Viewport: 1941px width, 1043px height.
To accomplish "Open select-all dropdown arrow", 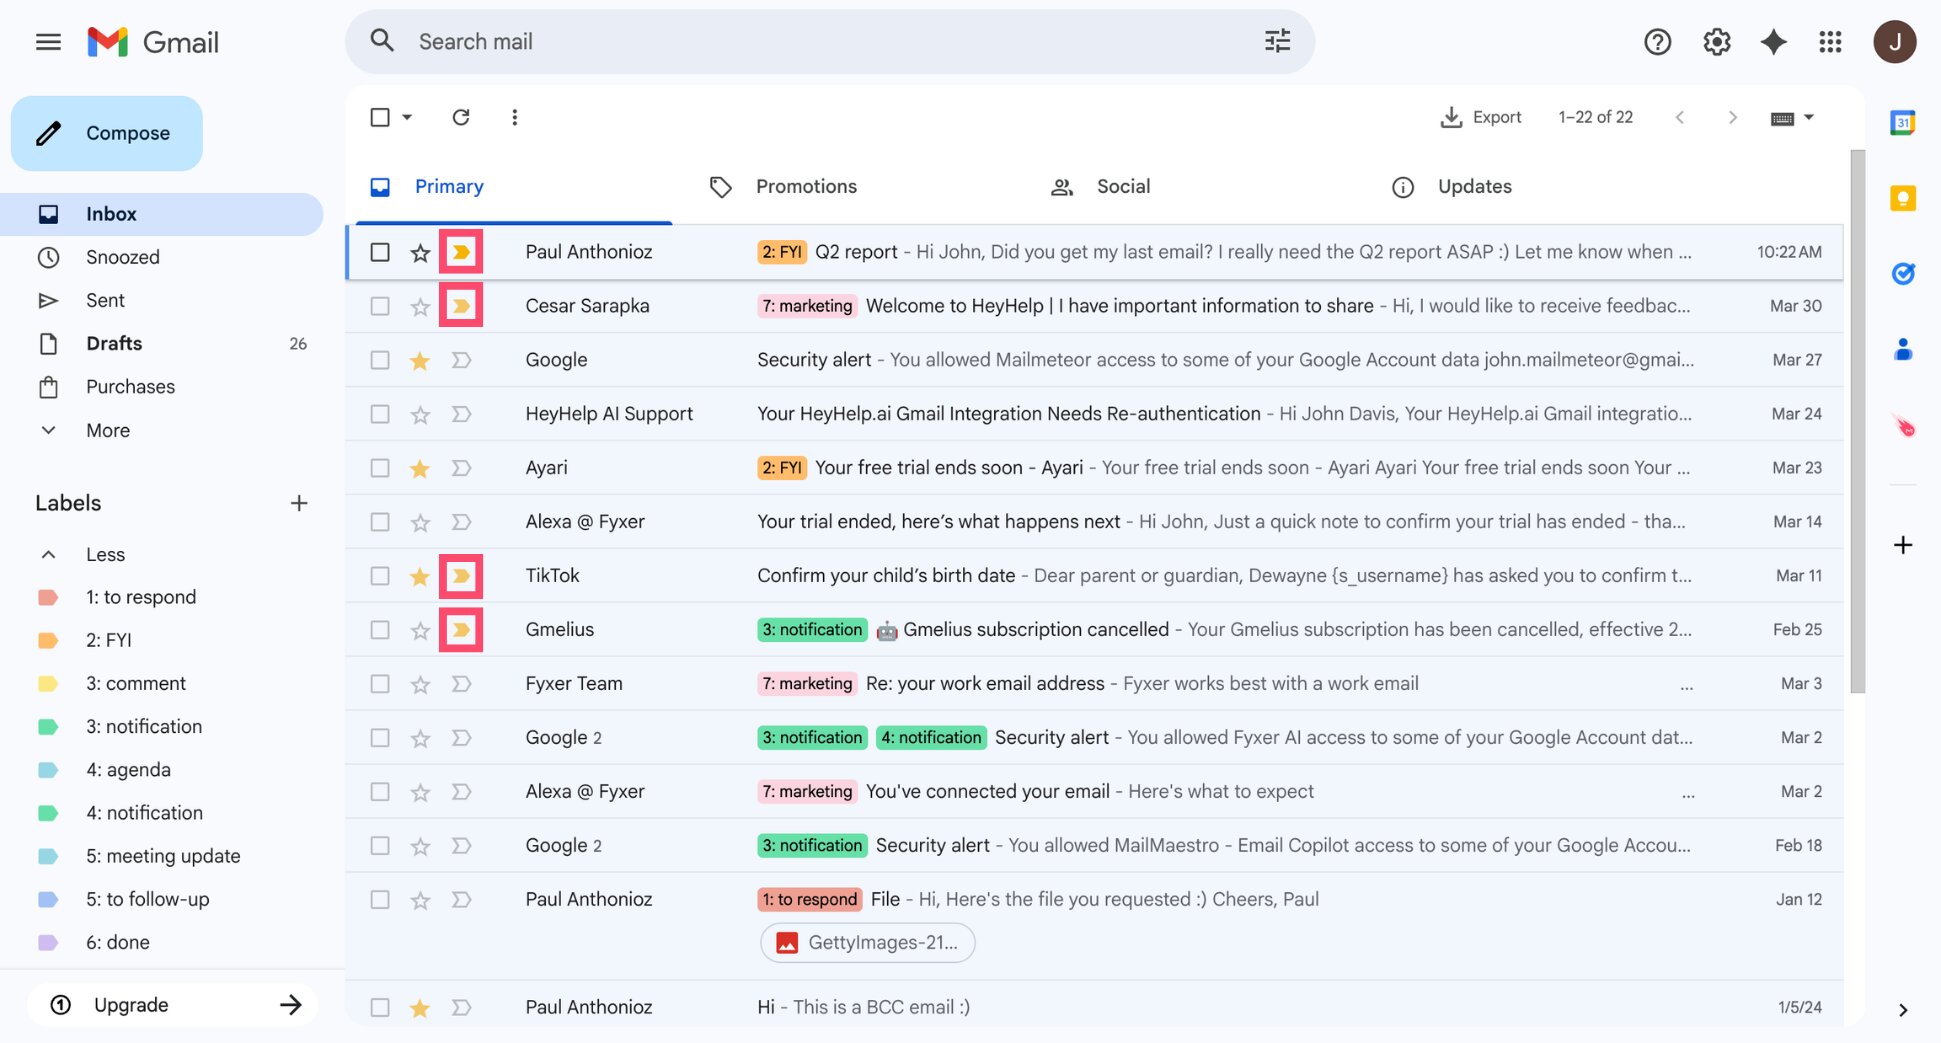I will [x=407, y=117].
